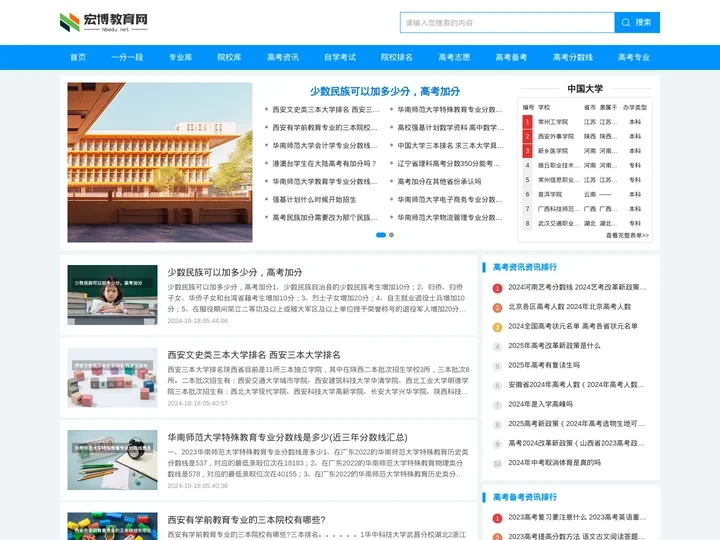Viewport: 720px width, 540px height.
Task: Open 2023高考复习要注意什么 link
Action: click(x=577, y=517)
